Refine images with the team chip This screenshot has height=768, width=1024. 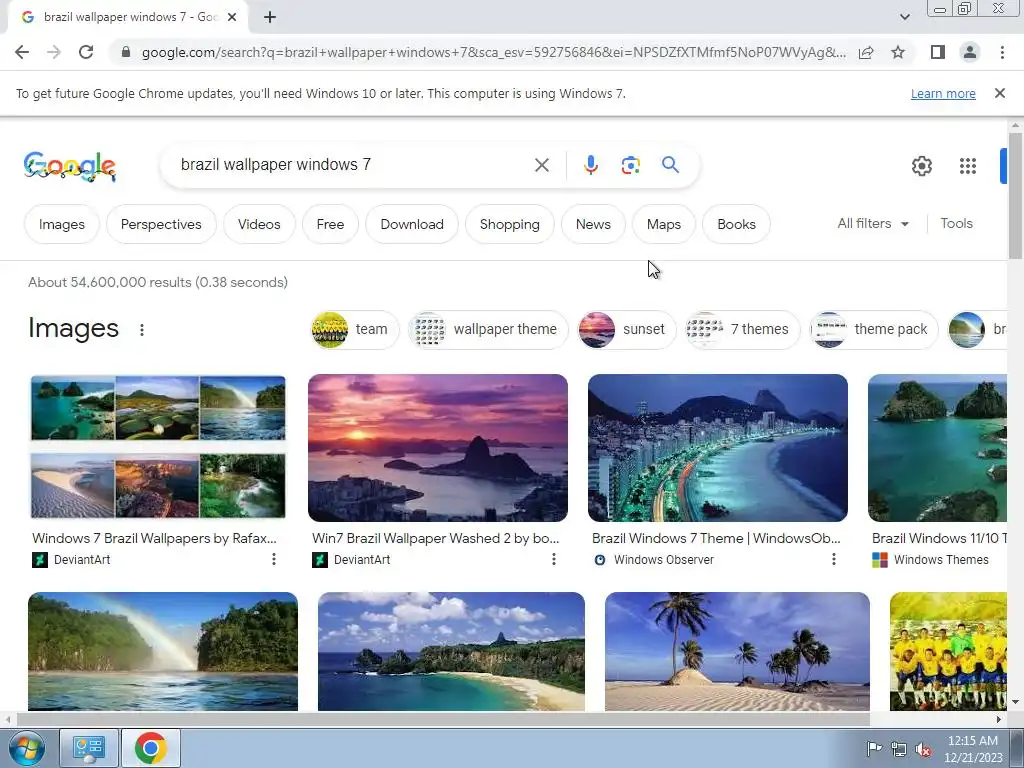click(x=355, y=329)
